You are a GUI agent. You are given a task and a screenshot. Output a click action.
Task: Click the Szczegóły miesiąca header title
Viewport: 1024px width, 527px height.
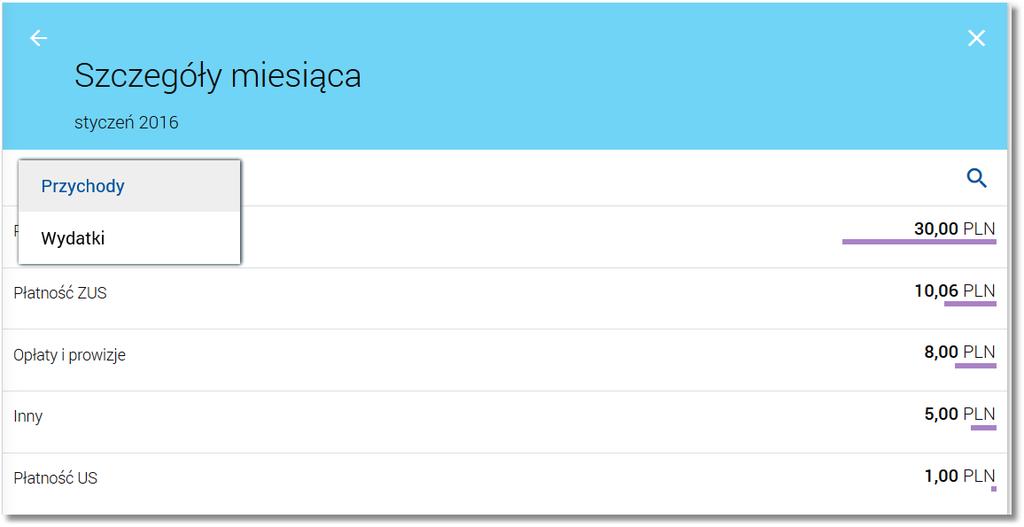[217, 77]
